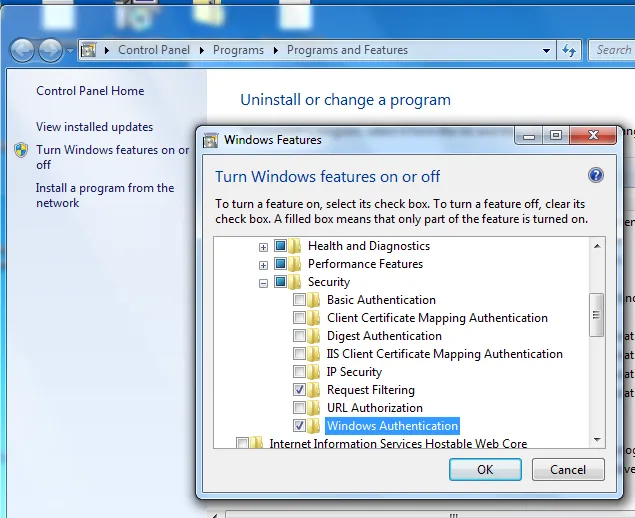Click the Windows Features title bar icon

(210, 140)
